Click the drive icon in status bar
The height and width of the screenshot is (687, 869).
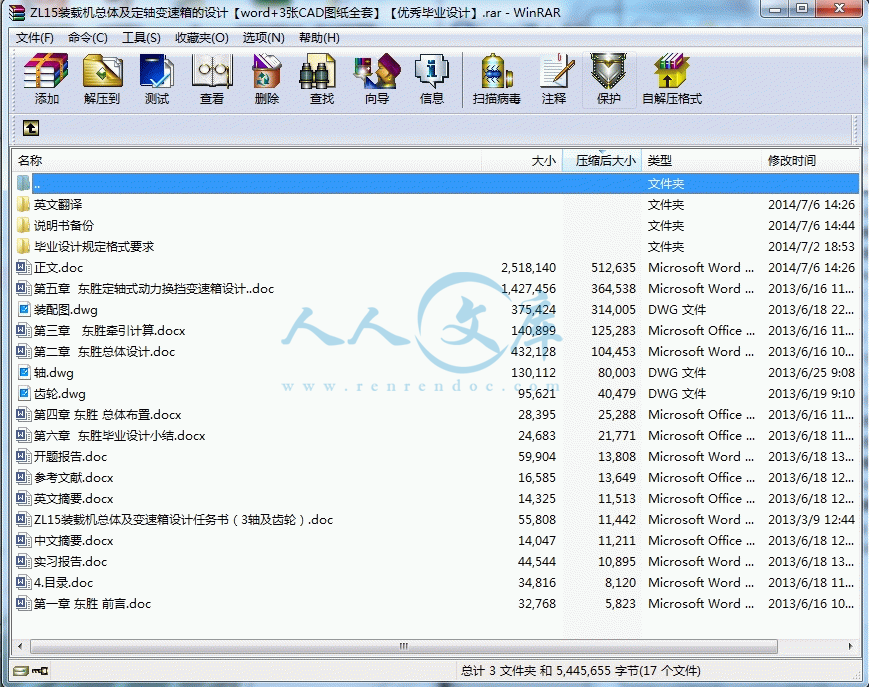21,671
